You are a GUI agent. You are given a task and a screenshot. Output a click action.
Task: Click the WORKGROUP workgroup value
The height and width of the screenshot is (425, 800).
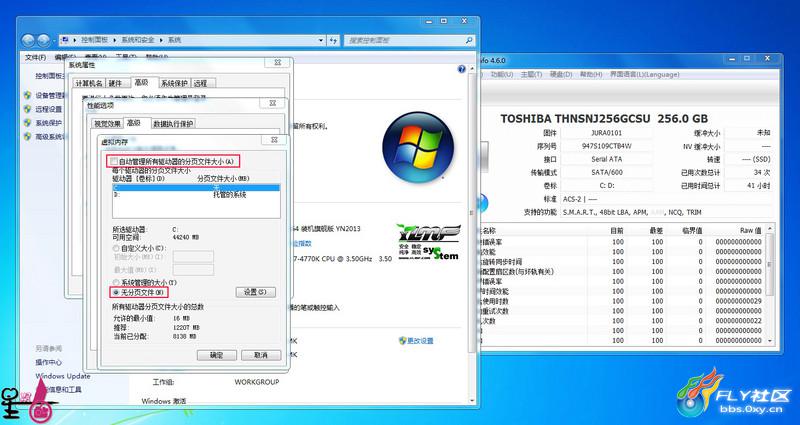click(257, 382)
